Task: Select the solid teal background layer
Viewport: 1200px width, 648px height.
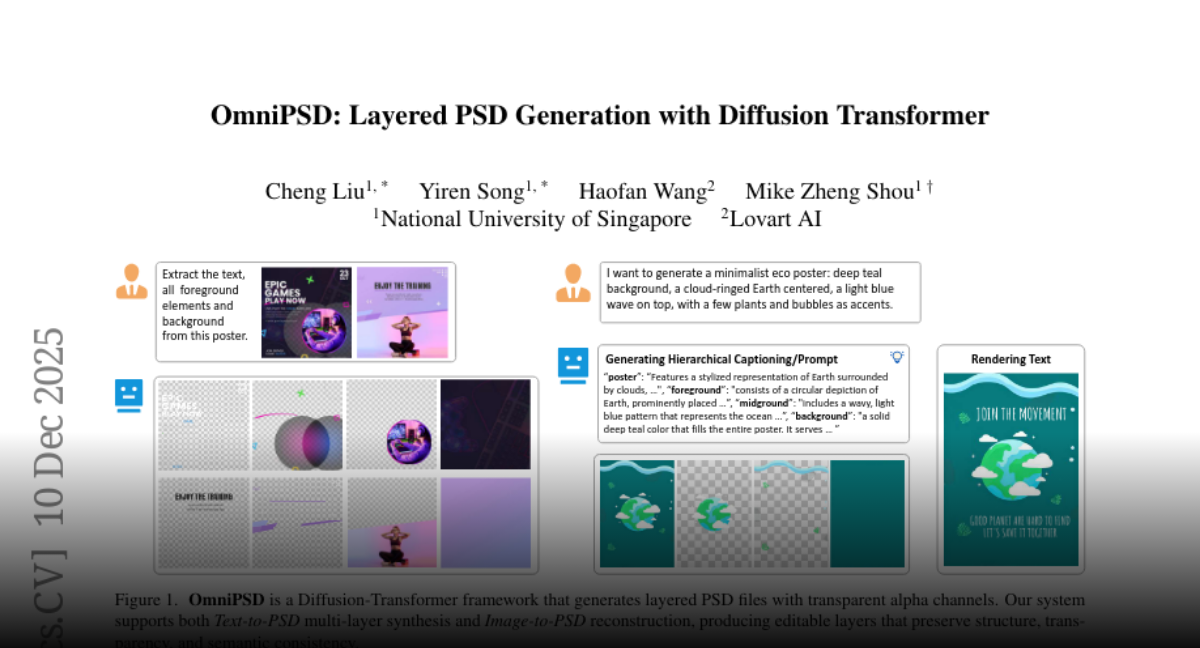Action: point(867,513)
